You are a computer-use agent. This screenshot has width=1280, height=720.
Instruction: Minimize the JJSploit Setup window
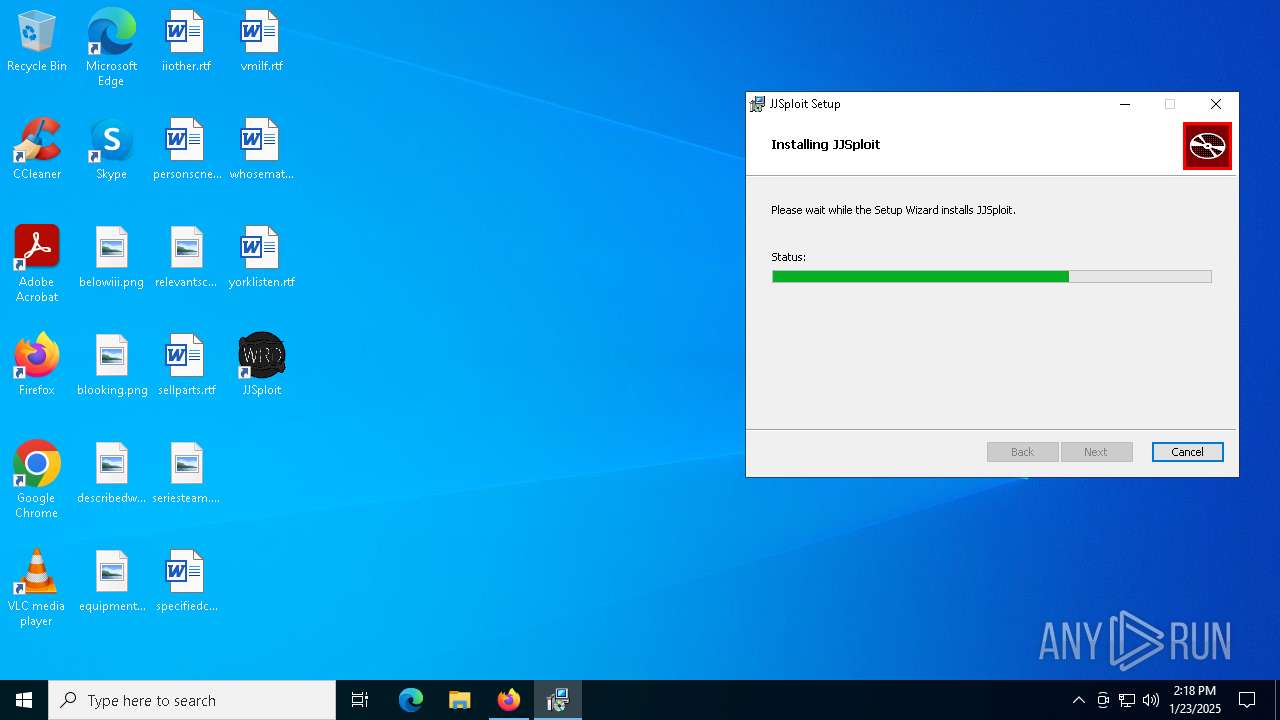pyautogui.click(x=1125, y=104)
